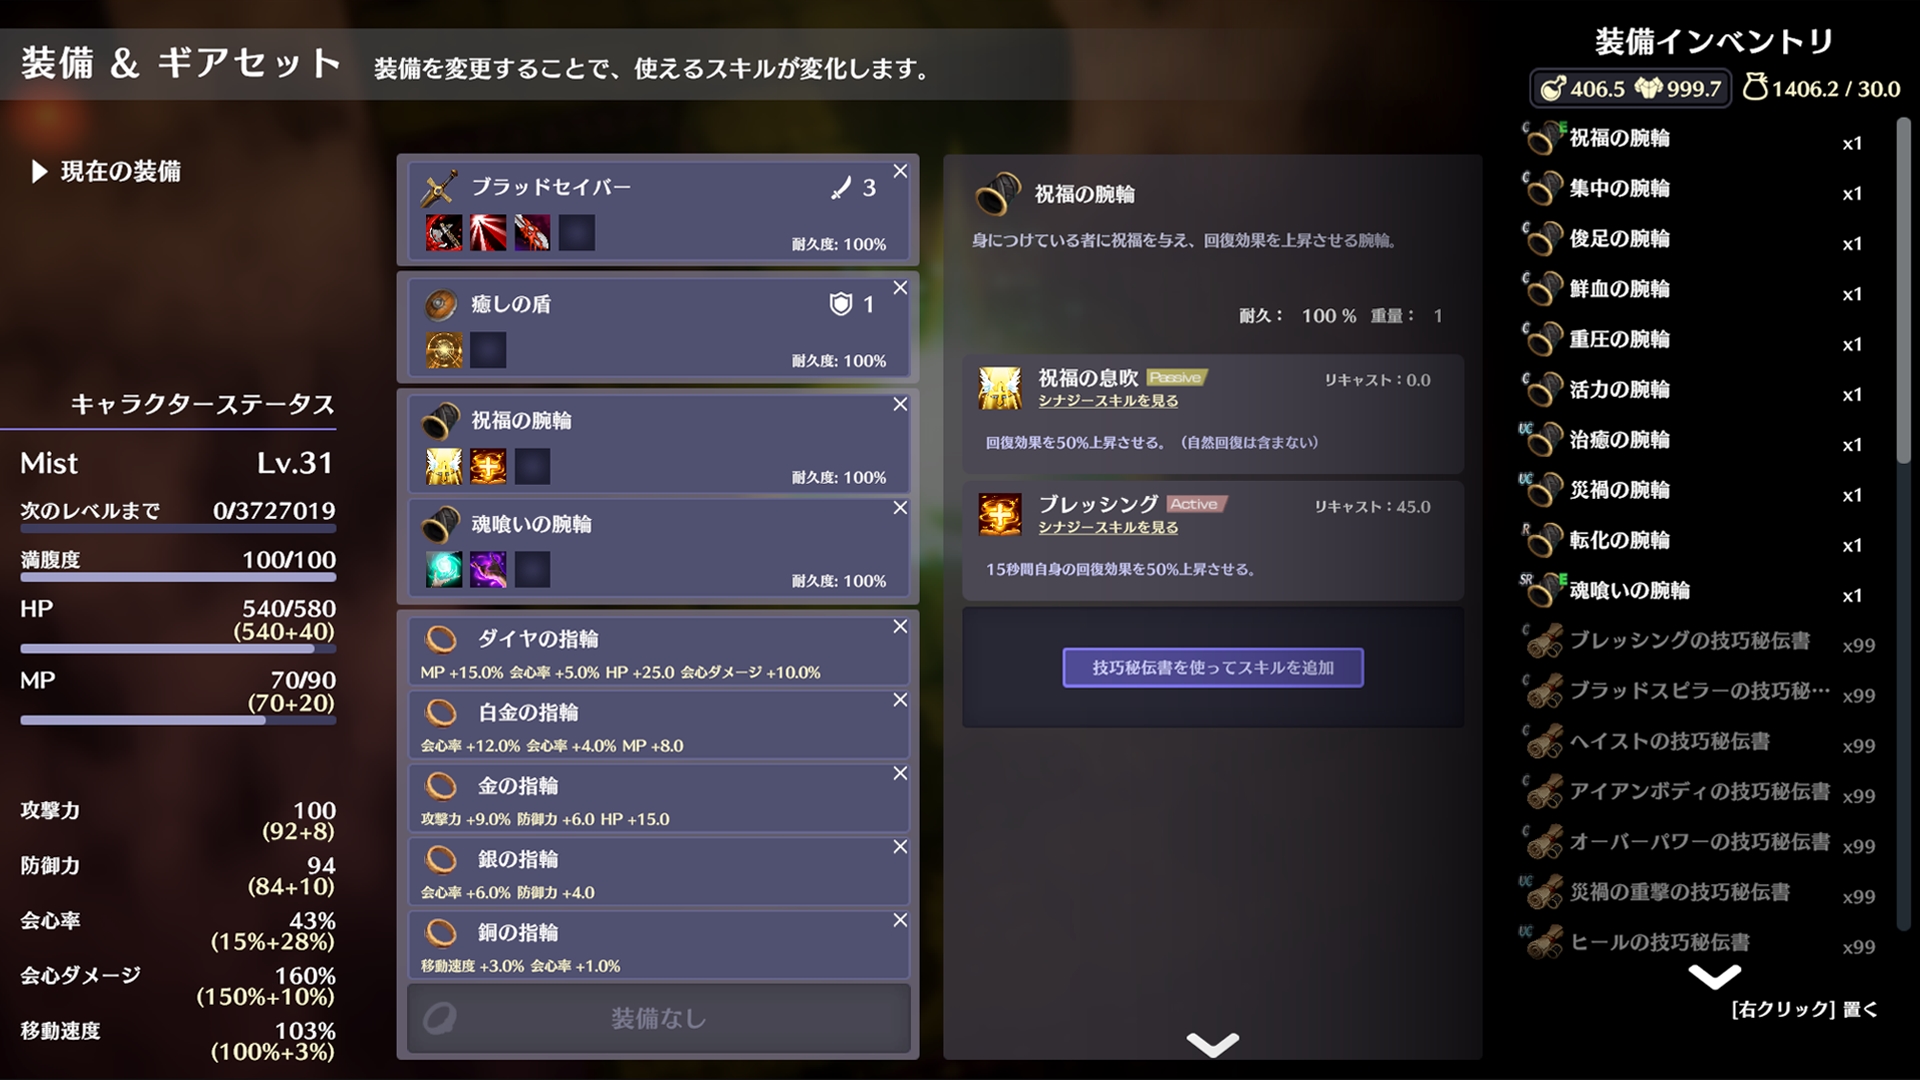Click the 魂喰いの腕輪 cyan orb skill icon
This screenshot has height=1080, width=1920.
pyautogui.click(x=444, y=569)
